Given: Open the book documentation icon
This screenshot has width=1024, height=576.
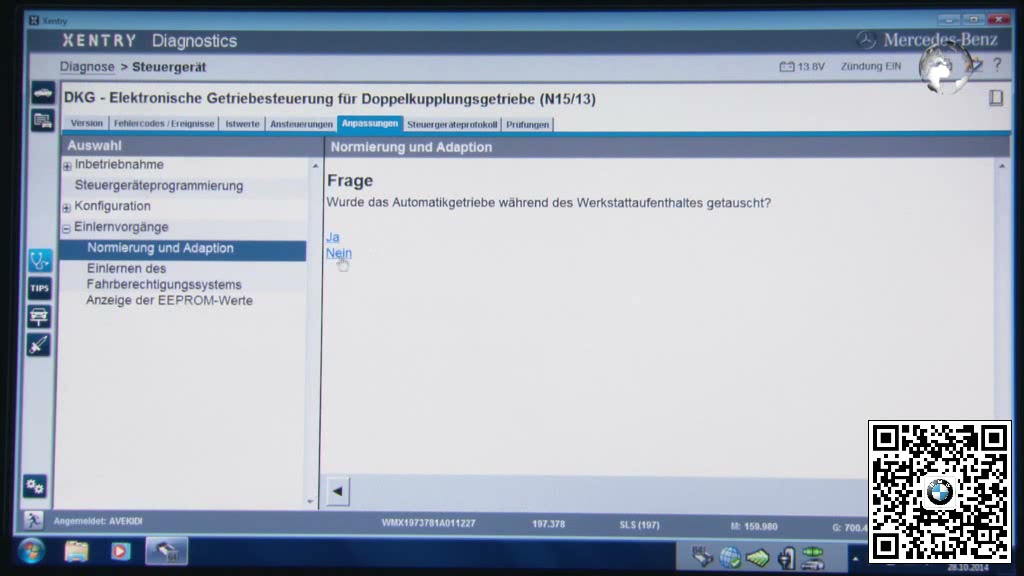Looking at the screenshot, I should [x=995, y=98].
